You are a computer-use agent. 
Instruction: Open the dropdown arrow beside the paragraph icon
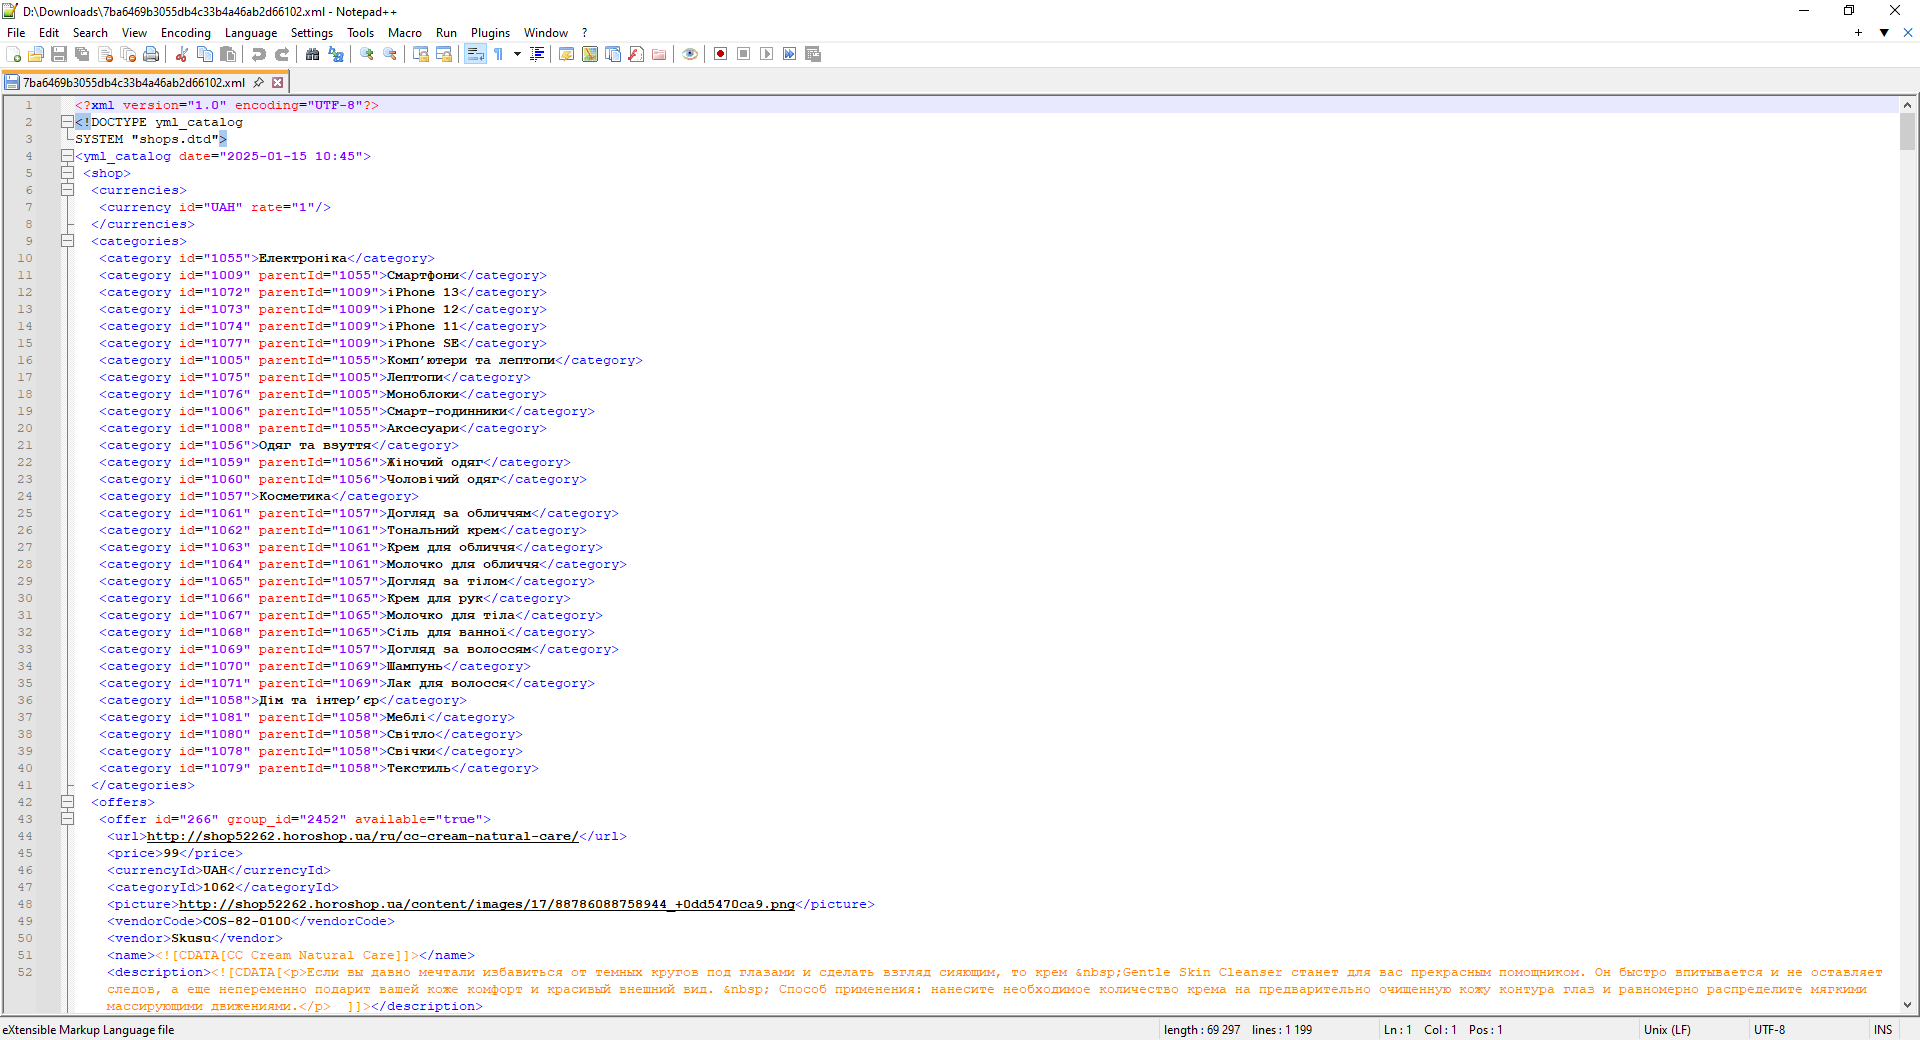click(x=517, y=54)
